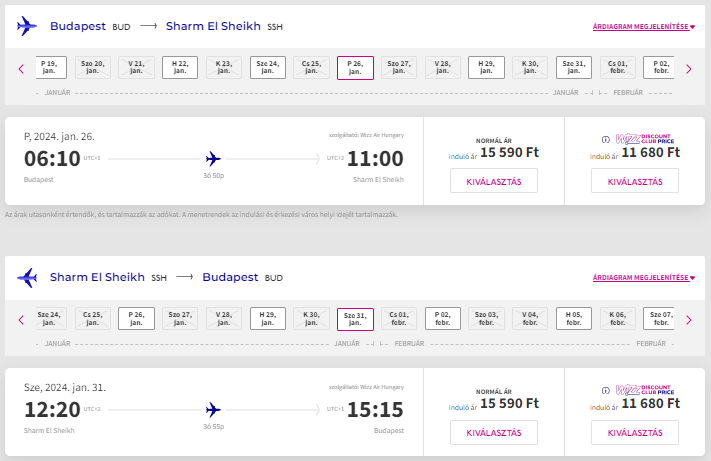Show later return dates with right arrow
Screen dimensions: 711x461
pos(689,320)
